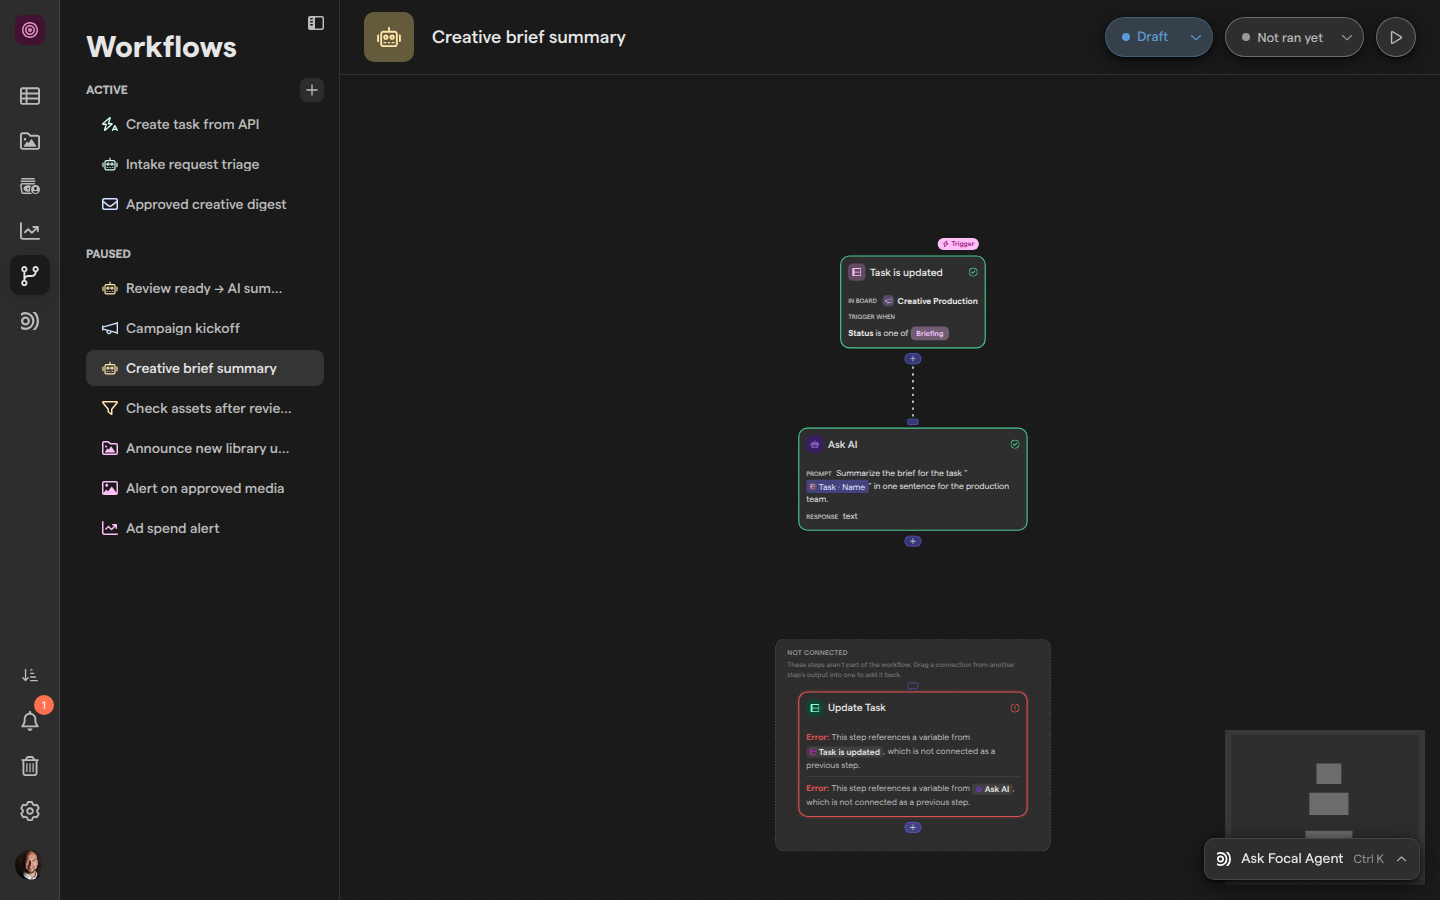Open the Focal Agent icon in left rail
The width and height of the screenshot is (1440, 900).
tap(30, 321)
